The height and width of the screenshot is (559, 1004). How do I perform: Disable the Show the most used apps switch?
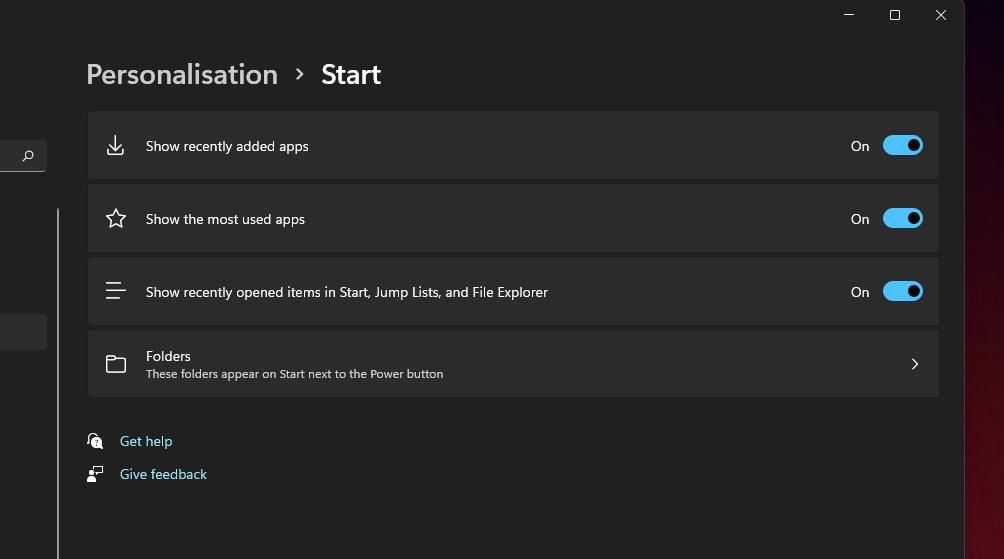coord(902,219)
